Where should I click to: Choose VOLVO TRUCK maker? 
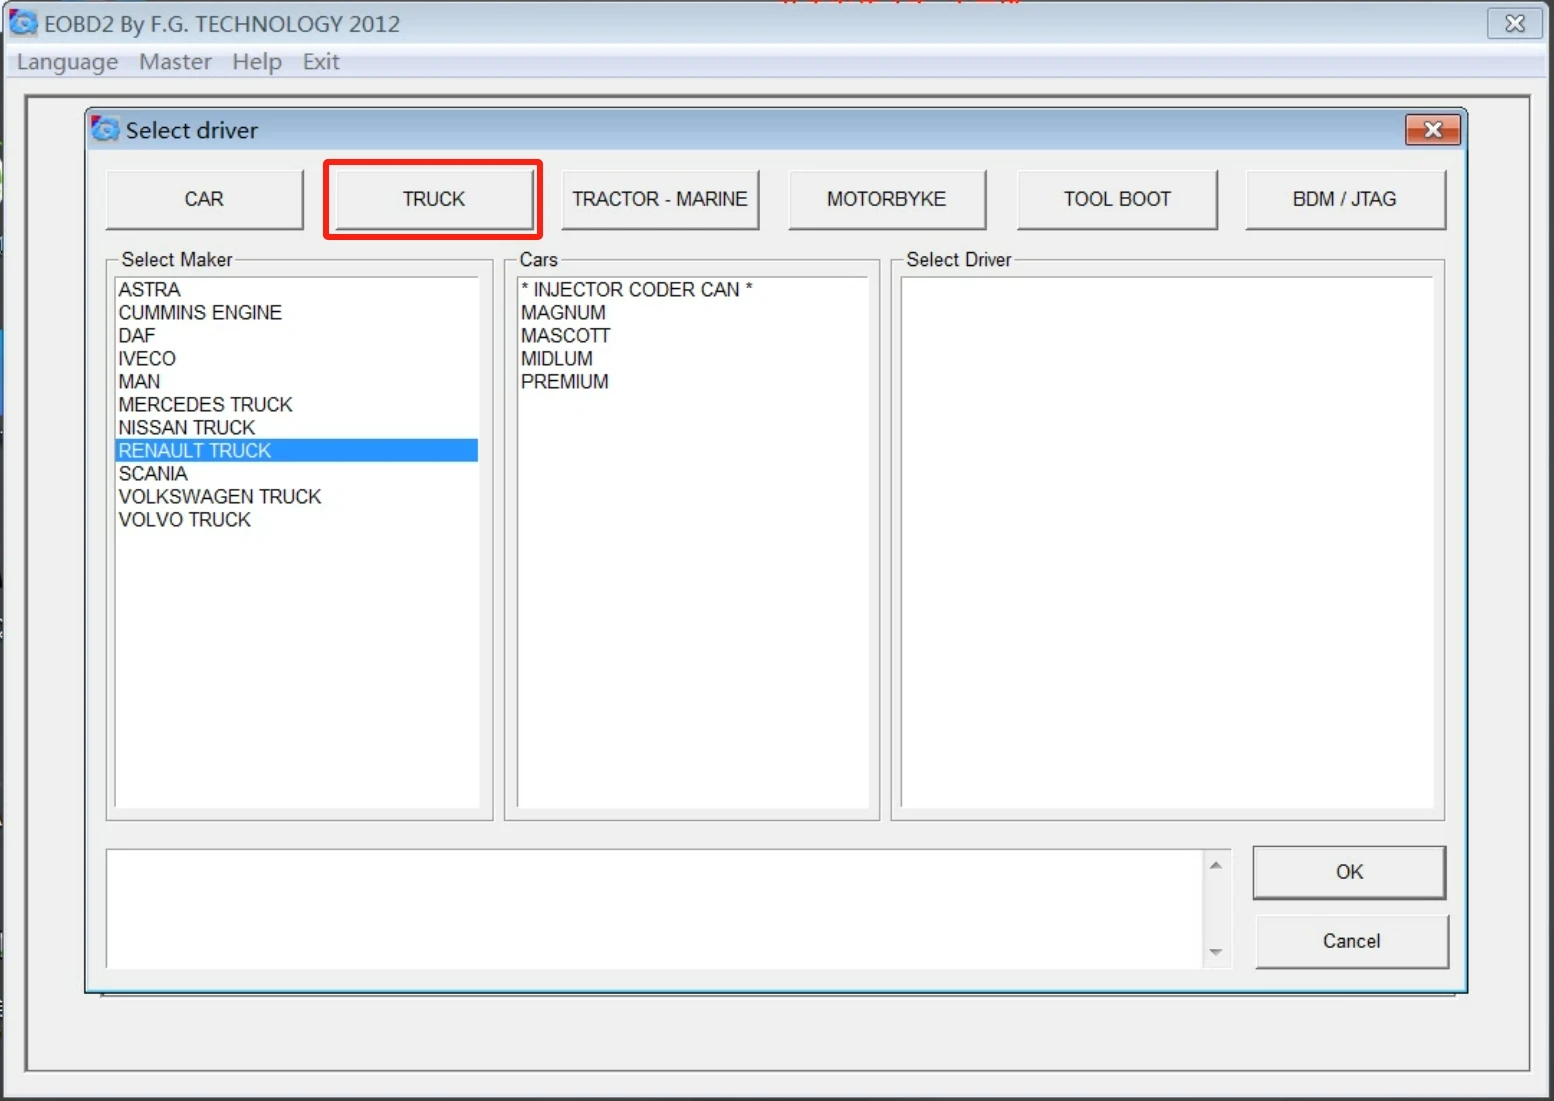coord(296,519)
